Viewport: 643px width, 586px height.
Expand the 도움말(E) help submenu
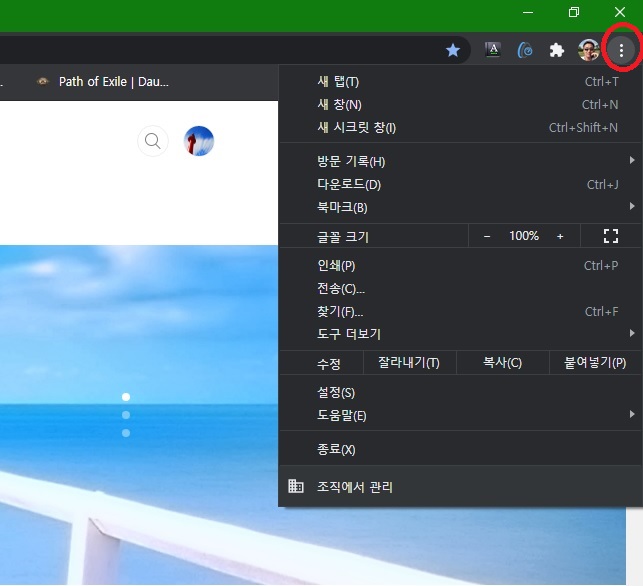[x=460, y=416]
